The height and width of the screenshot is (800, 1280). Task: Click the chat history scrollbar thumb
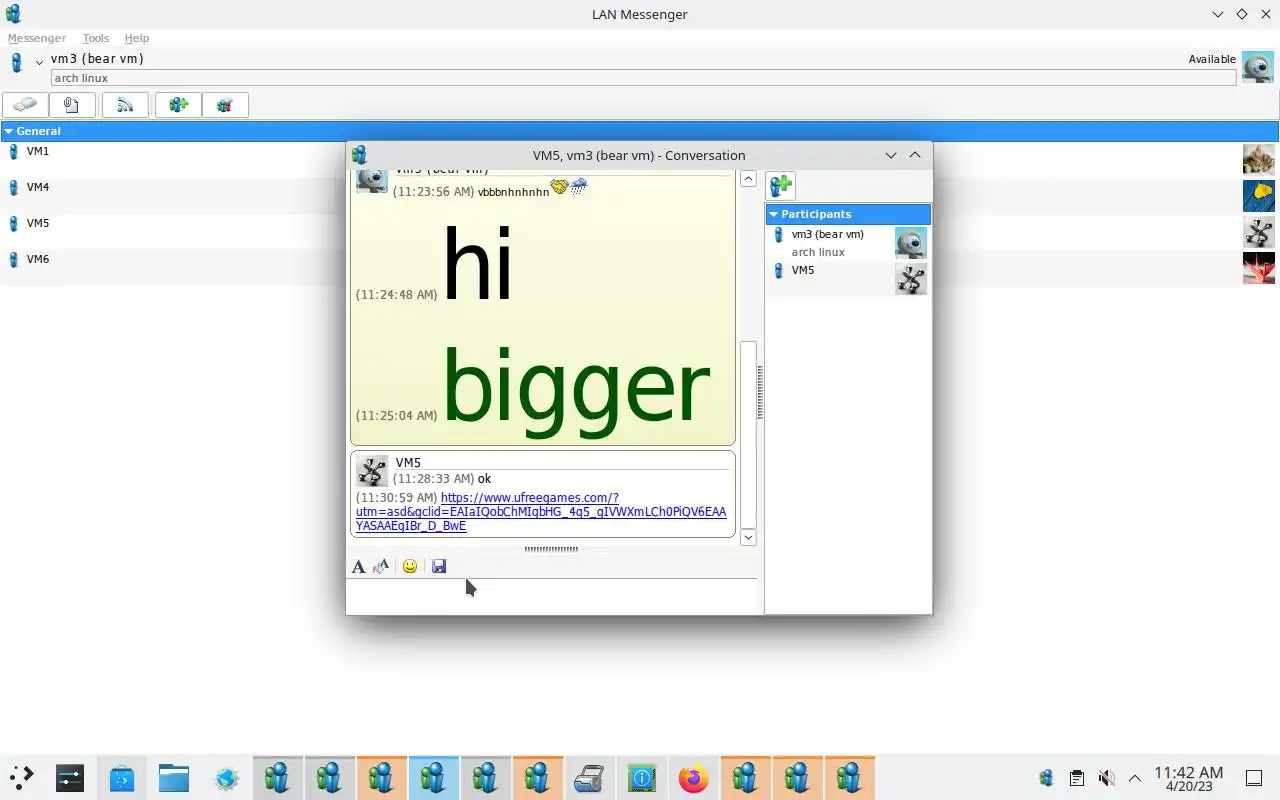(x=748, y=435)
